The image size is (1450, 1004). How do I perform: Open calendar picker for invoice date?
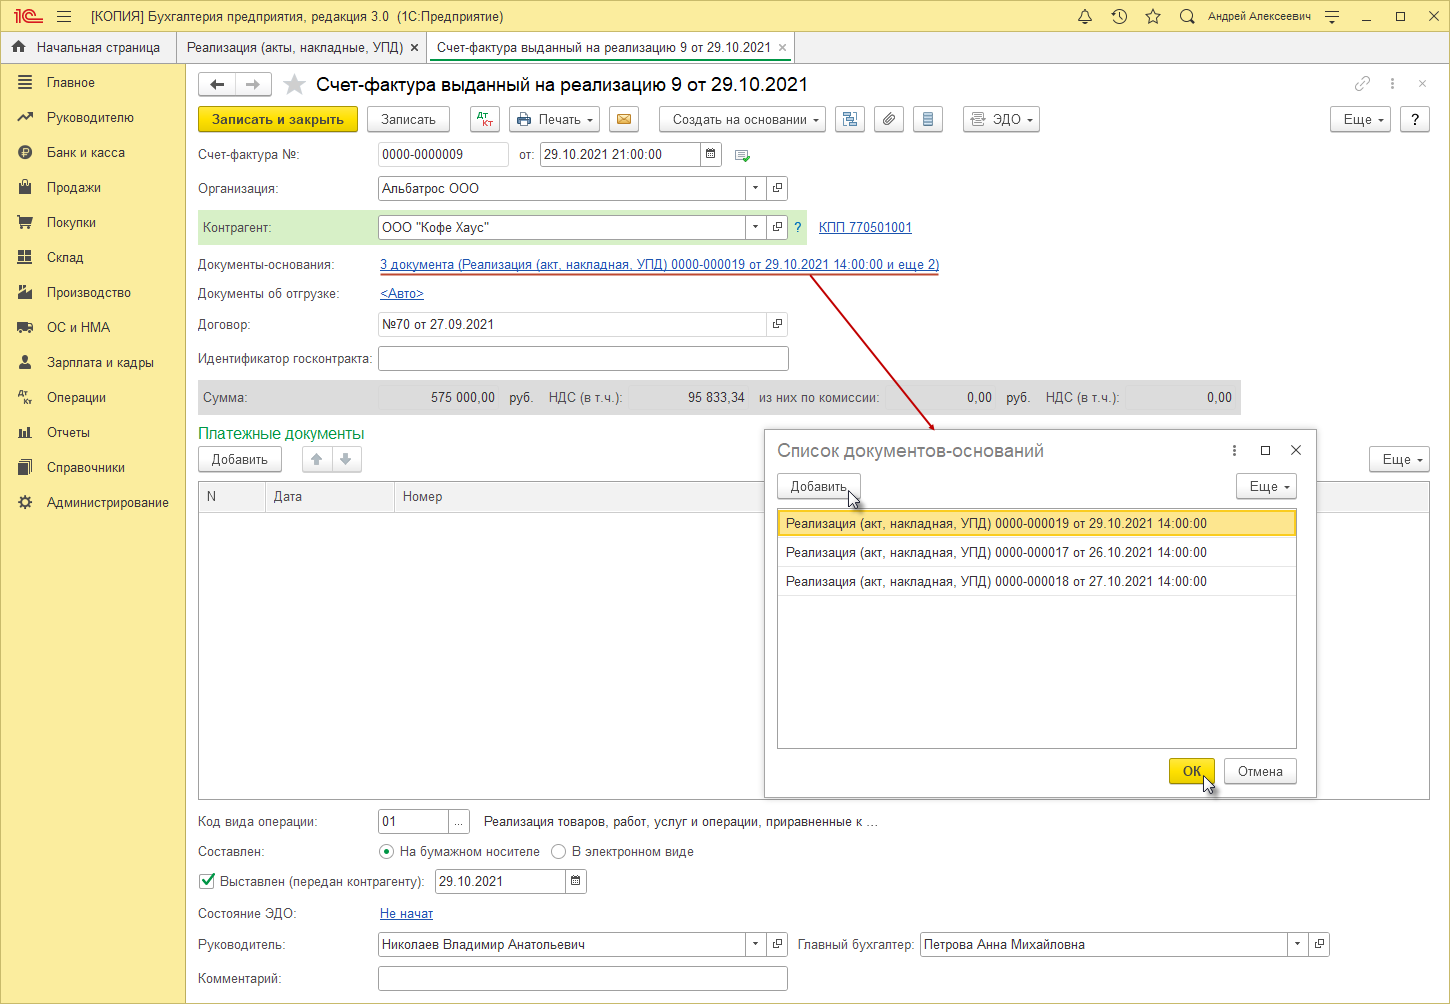pos(711,154)
